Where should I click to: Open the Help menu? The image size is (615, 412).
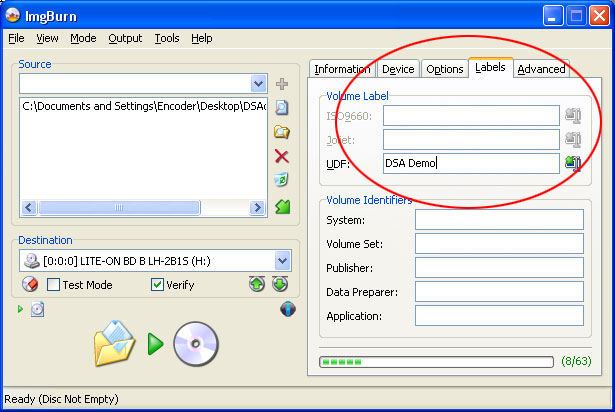pos(202,38)
